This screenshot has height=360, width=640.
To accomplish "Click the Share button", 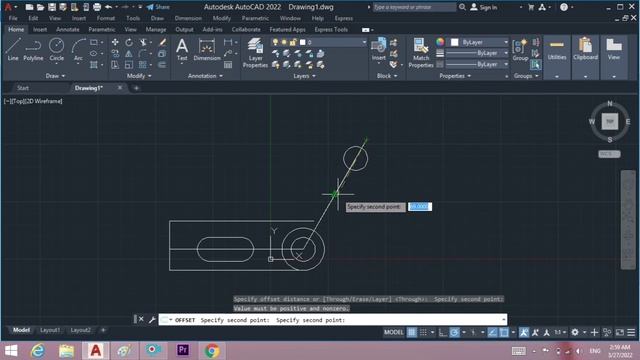I will 158,7.
